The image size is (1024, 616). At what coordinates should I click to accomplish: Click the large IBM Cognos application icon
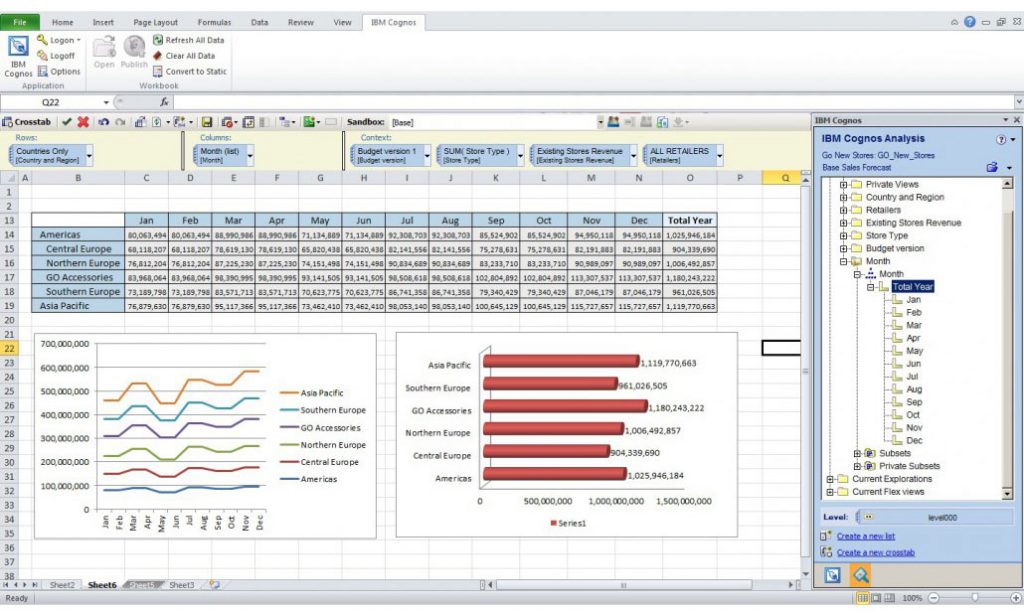coord(18,47)
